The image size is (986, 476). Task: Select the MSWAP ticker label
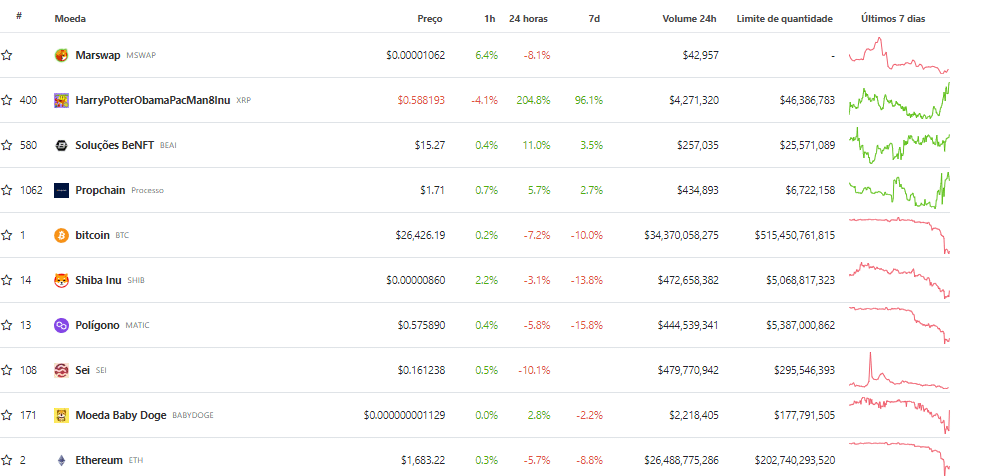click(141, 55)
